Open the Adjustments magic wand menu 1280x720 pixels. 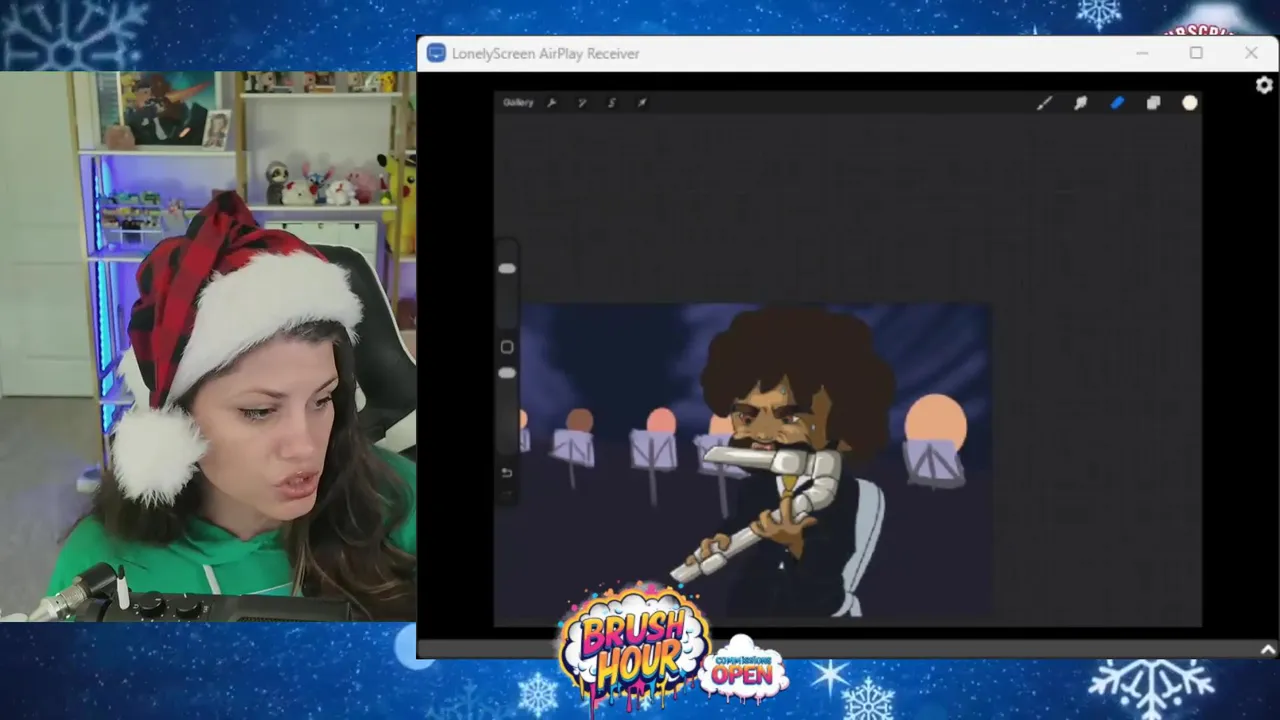coord(581,102)
